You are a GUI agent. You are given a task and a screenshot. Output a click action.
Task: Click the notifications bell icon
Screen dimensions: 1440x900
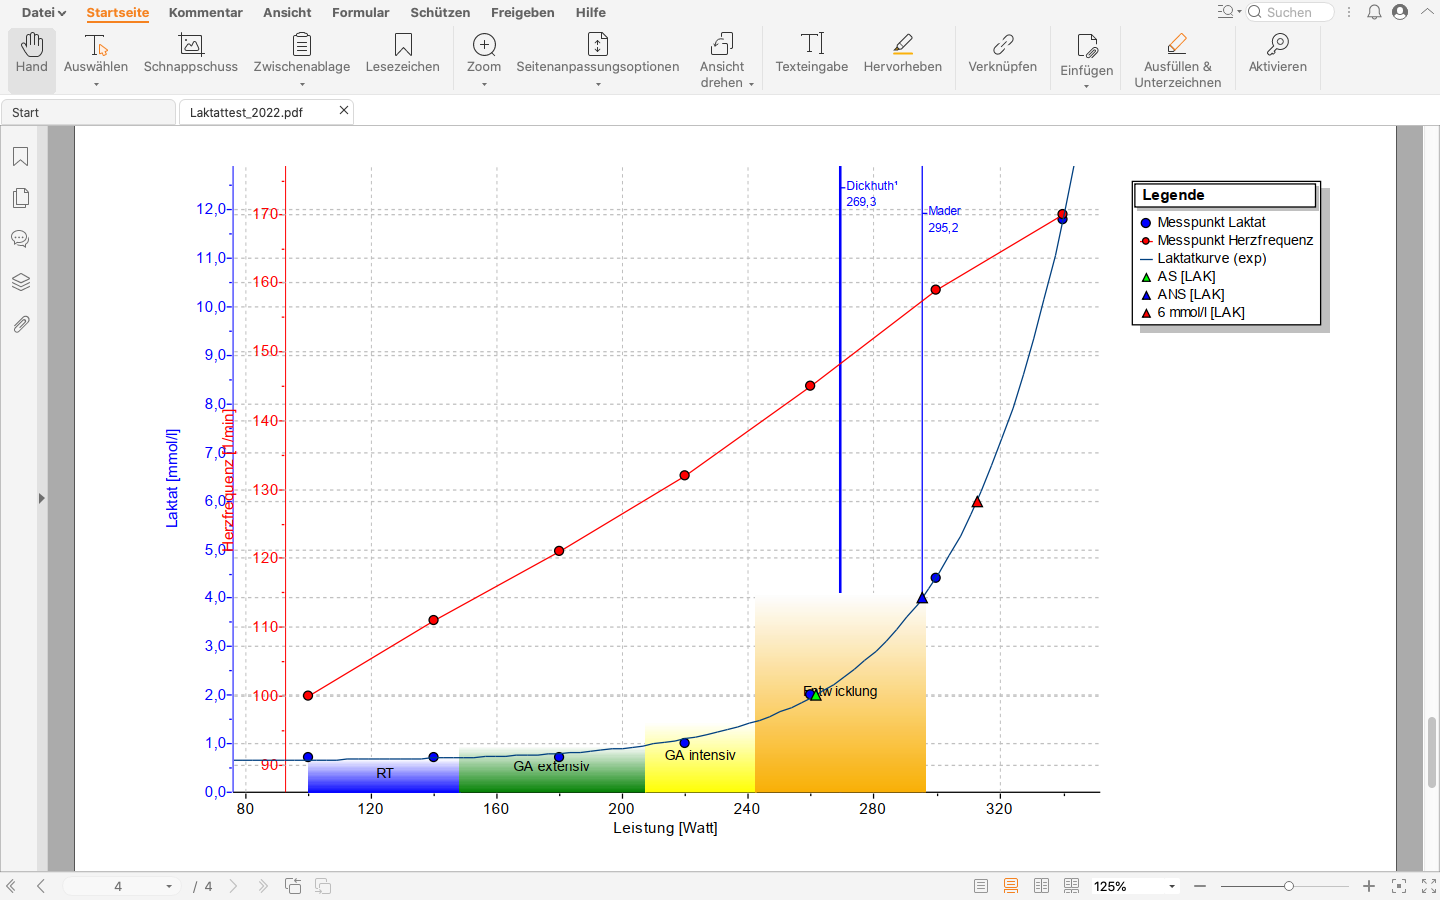(x=1374, y=12)
